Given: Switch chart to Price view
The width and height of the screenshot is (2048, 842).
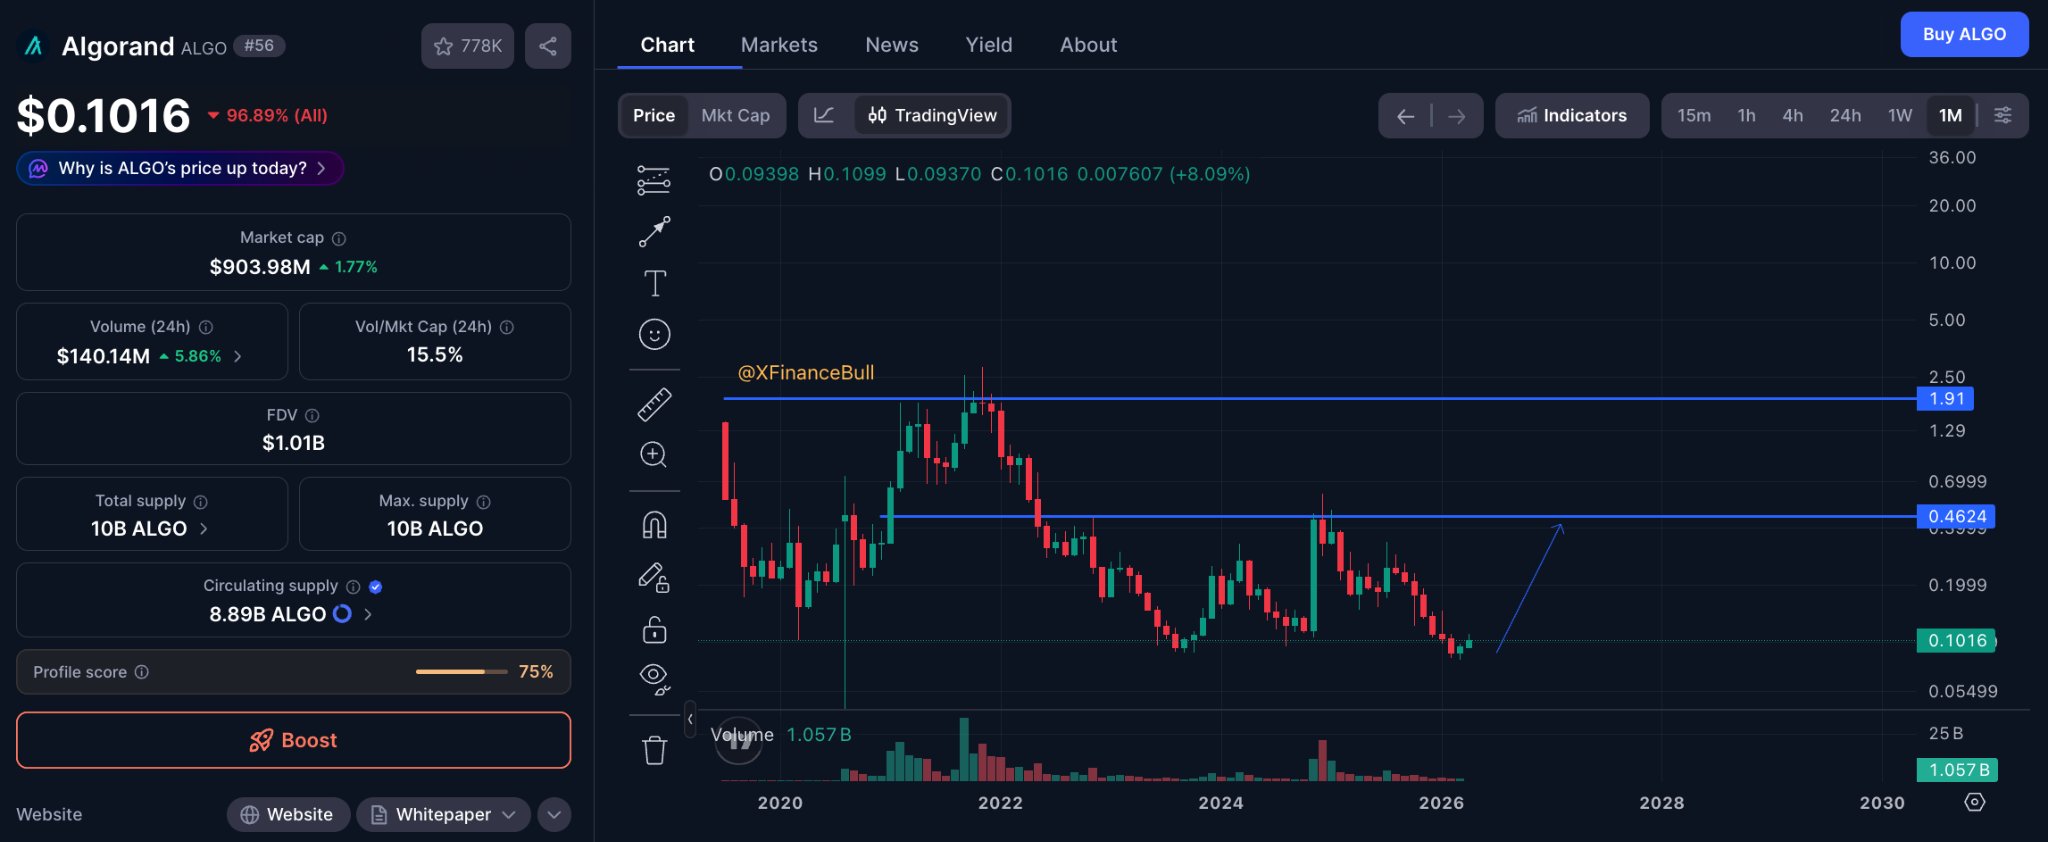Looking at the screenshot, I should 654,116.
